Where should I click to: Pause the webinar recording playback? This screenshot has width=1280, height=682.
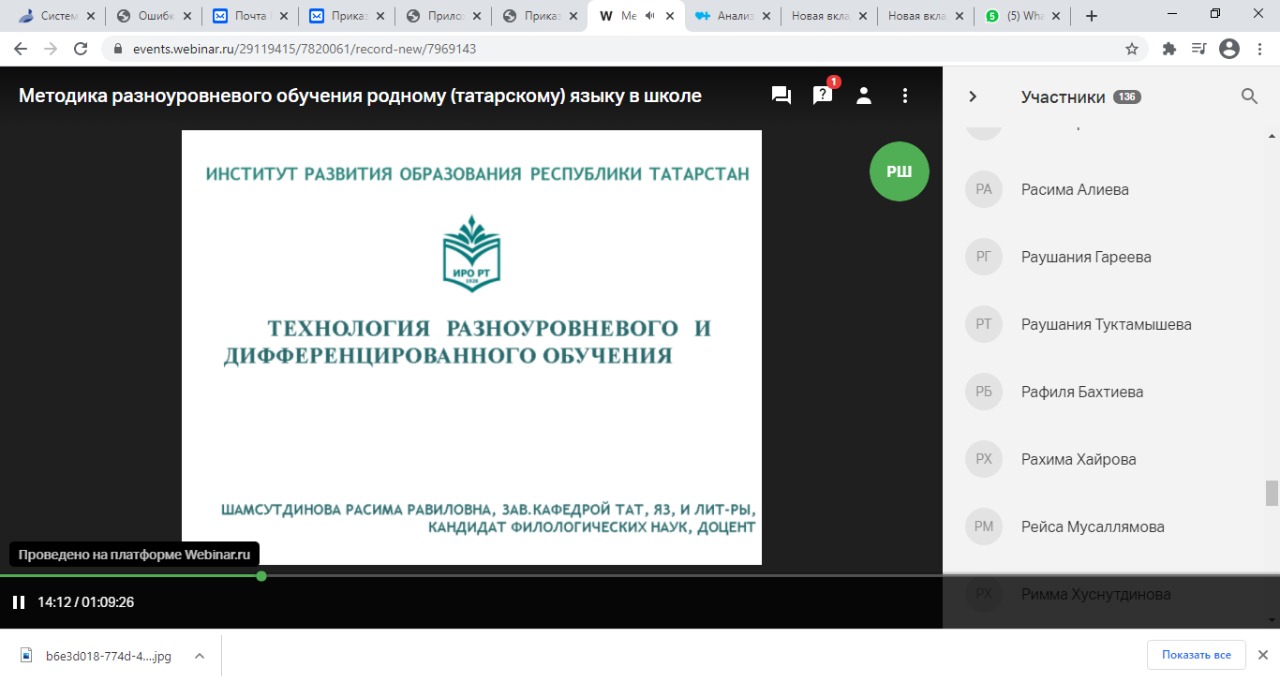pos(18,602)
